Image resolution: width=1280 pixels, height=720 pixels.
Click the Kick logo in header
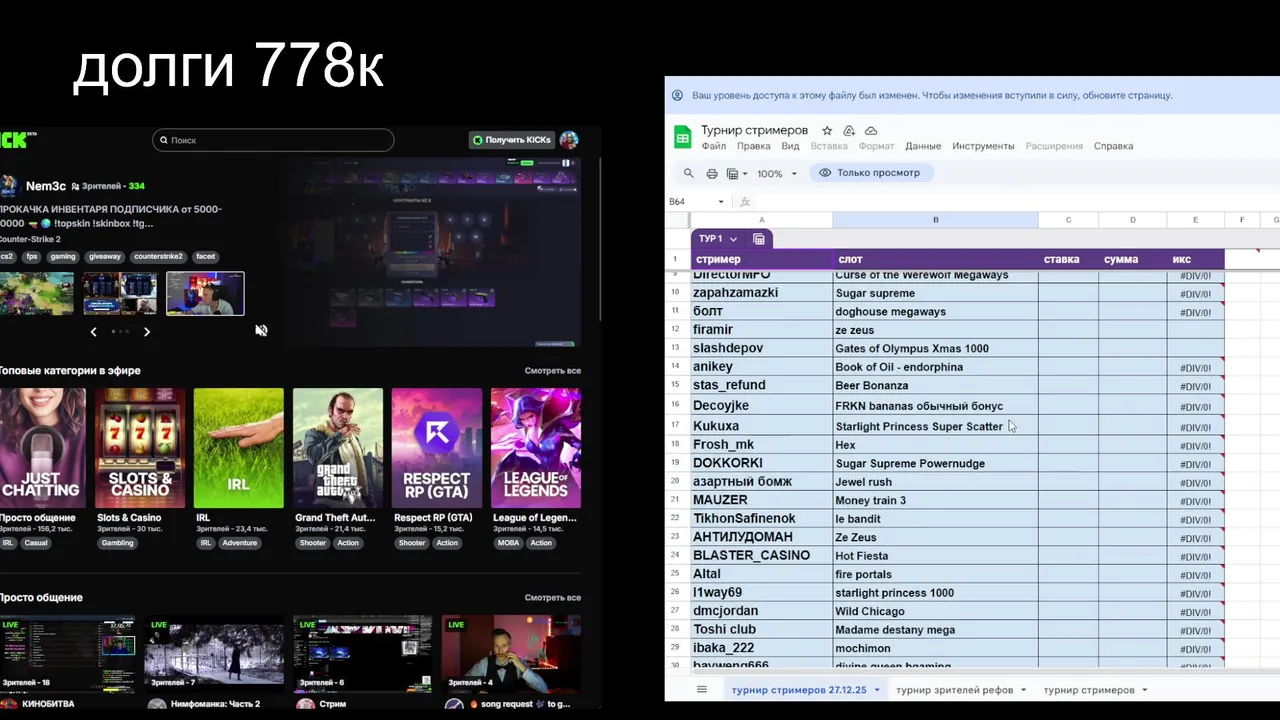[18, 140]
